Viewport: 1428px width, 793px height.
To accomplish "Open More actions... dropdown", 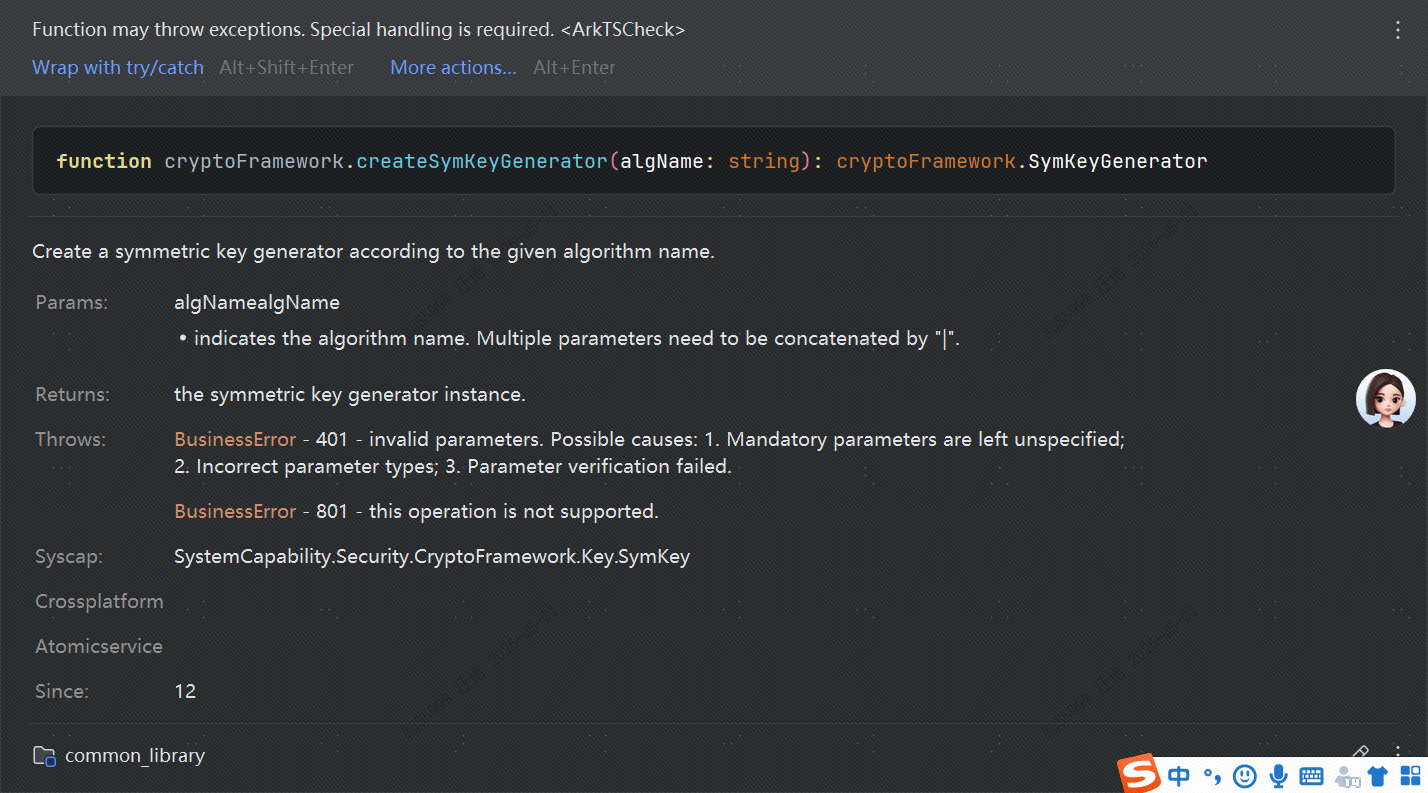I will pyautogui.click(x=453, y=67).
